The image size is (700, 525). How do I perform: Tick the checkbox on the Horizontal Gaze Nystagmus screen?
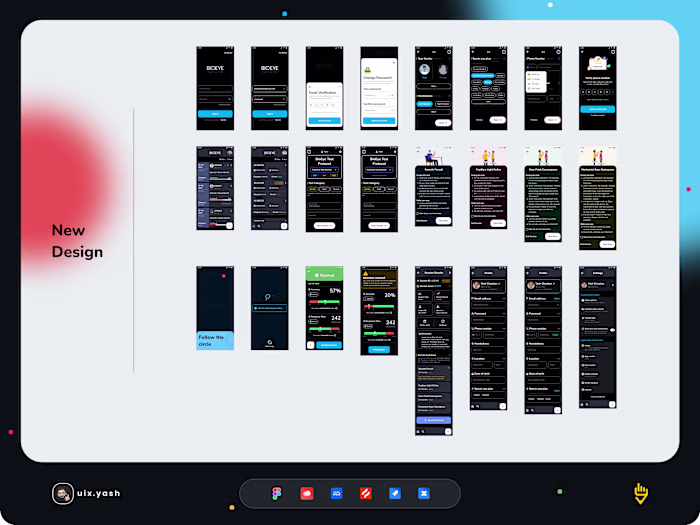tap(582, 237)
